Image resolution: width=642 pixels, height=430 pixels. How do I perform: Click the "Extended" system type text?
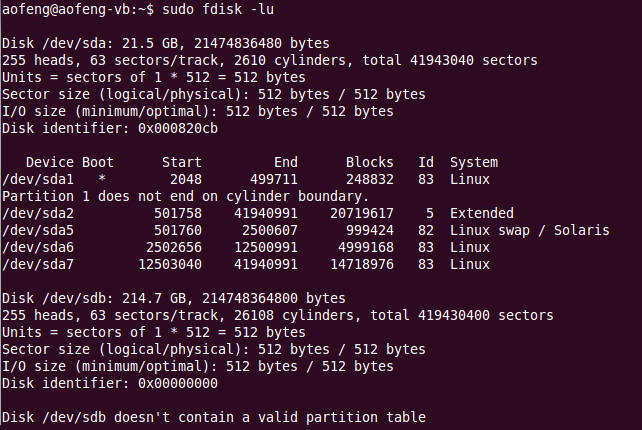coord(481,213)
